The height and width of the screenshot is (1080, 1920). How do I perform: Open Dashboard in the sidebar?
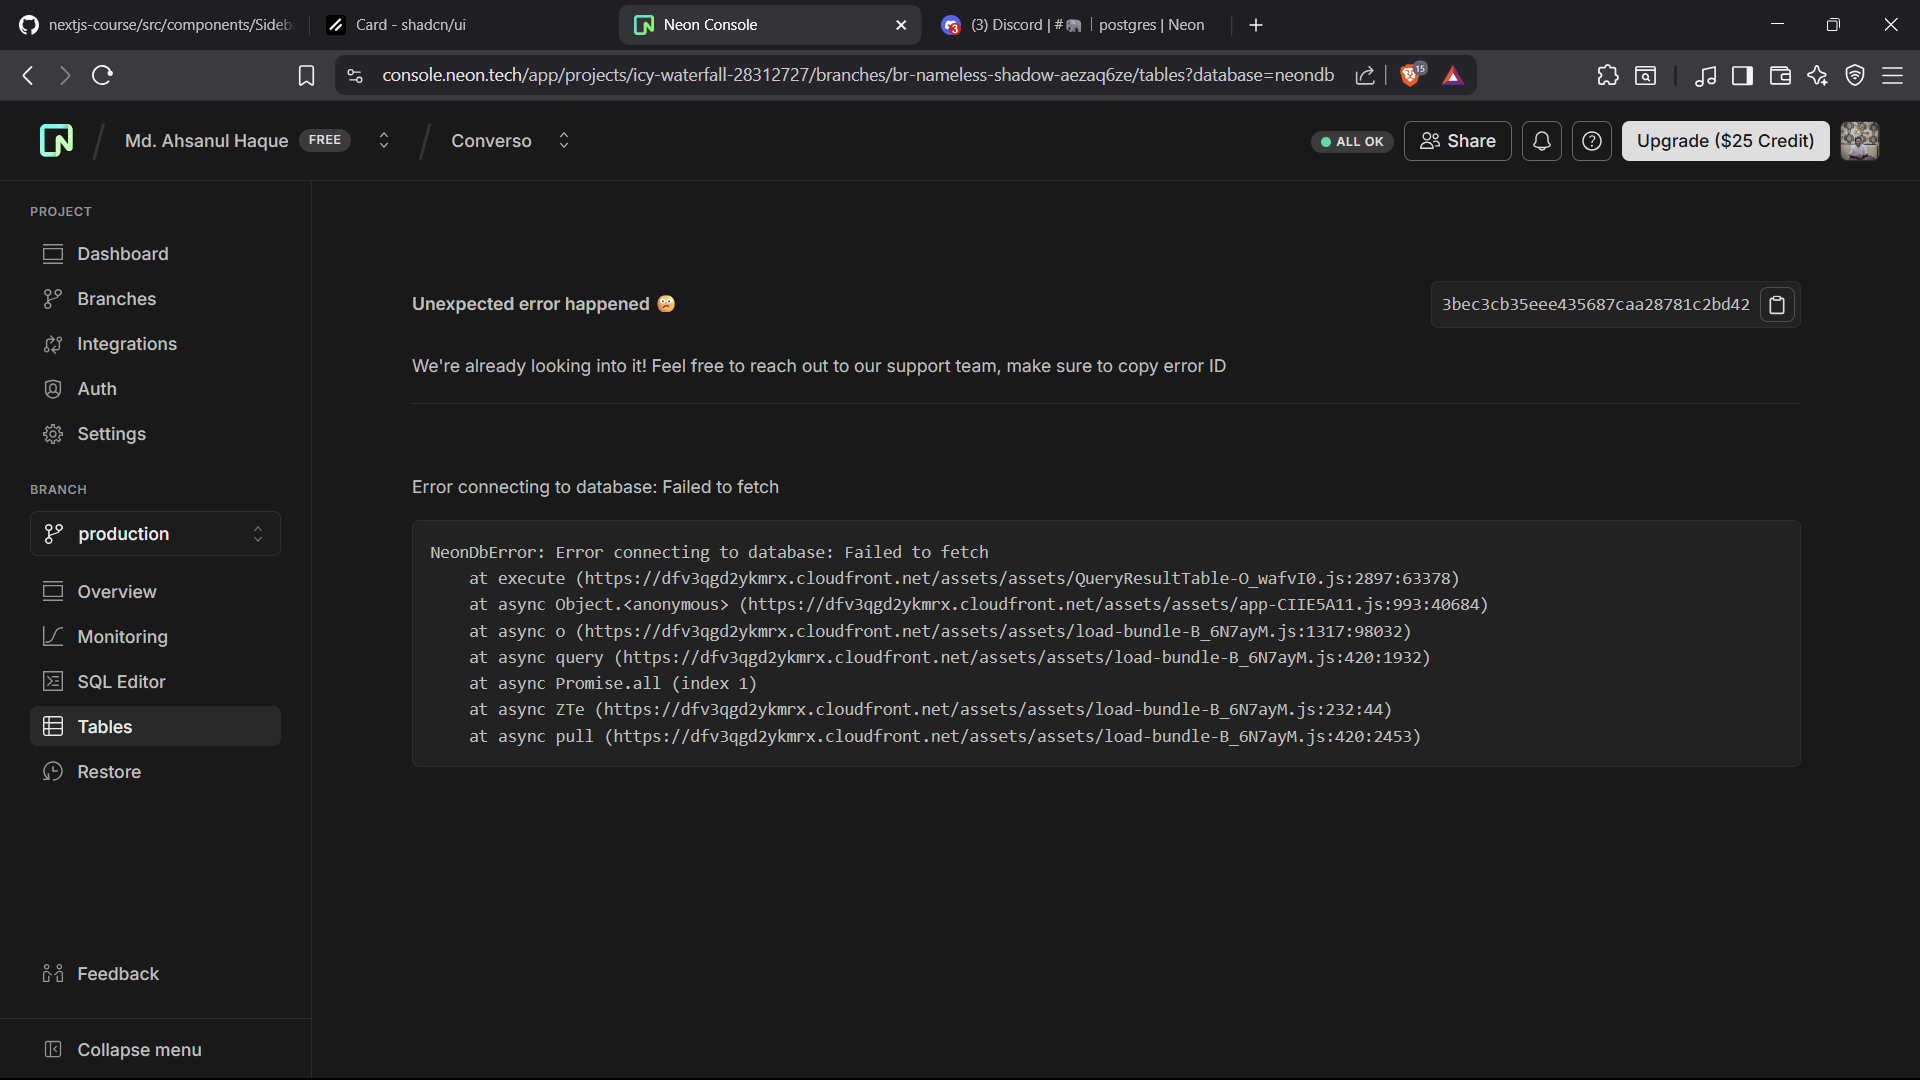[155, 254]
